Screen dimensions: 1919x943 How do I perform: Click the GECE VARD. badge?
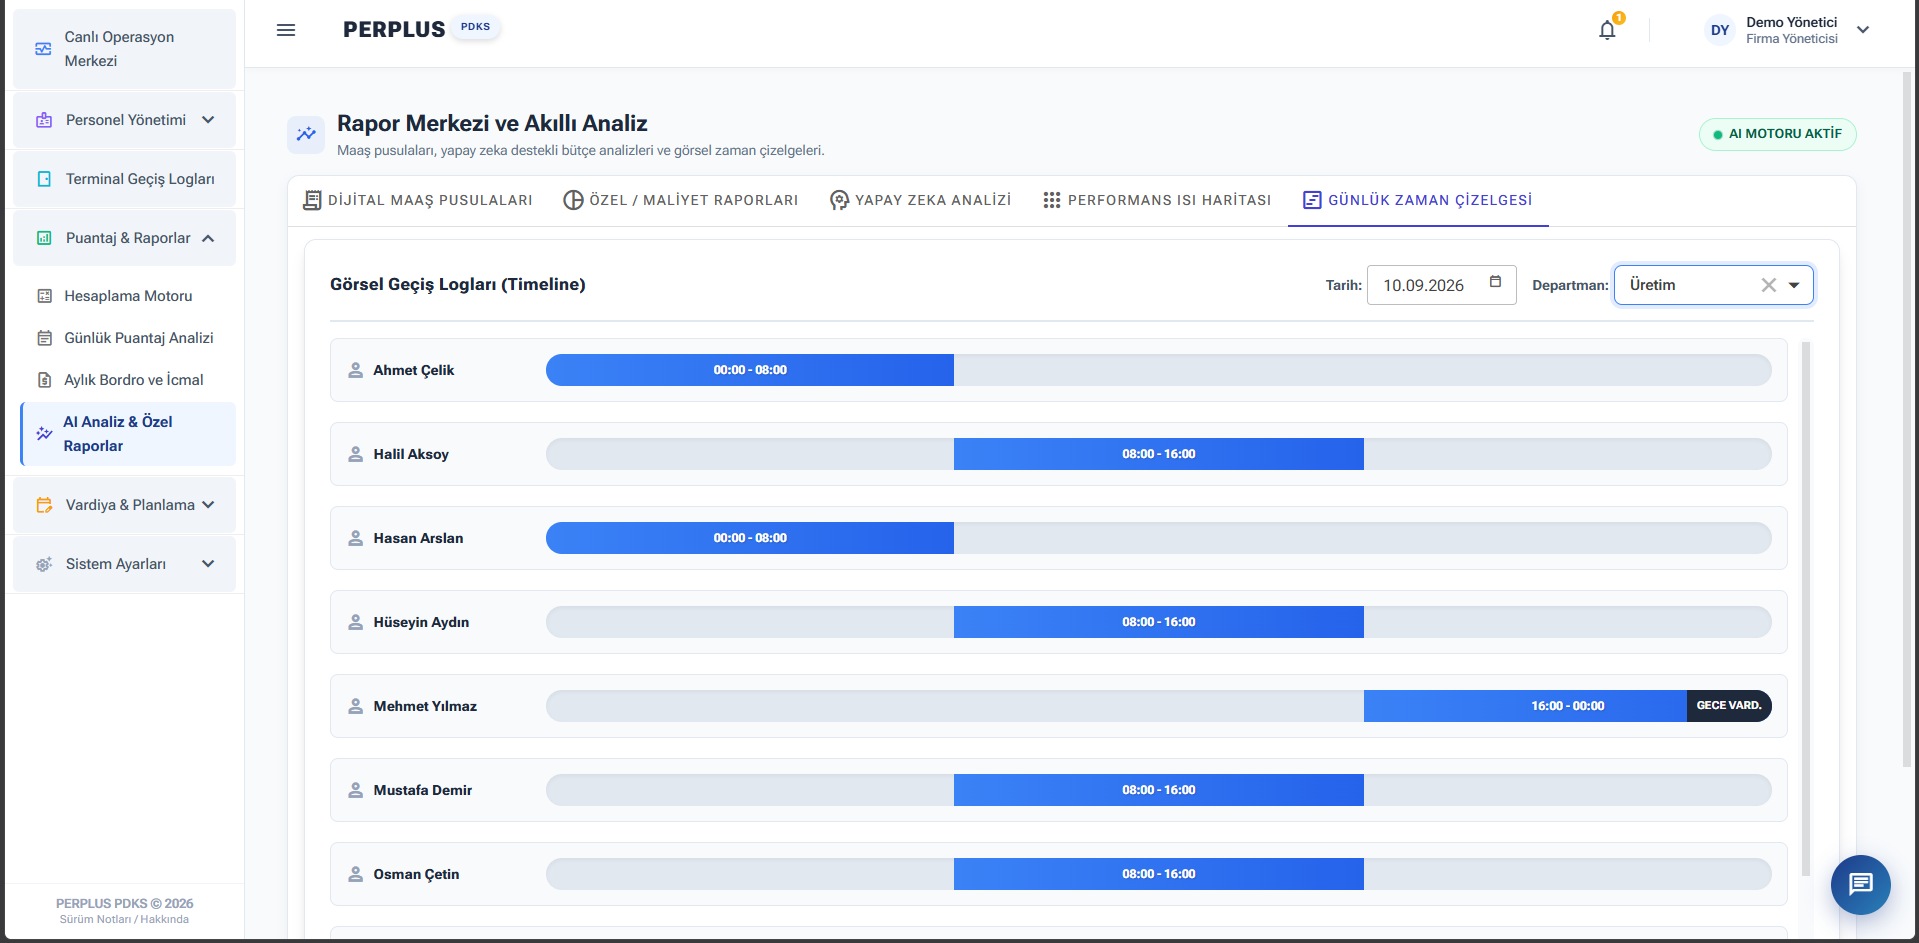(x=1729, y=706)
